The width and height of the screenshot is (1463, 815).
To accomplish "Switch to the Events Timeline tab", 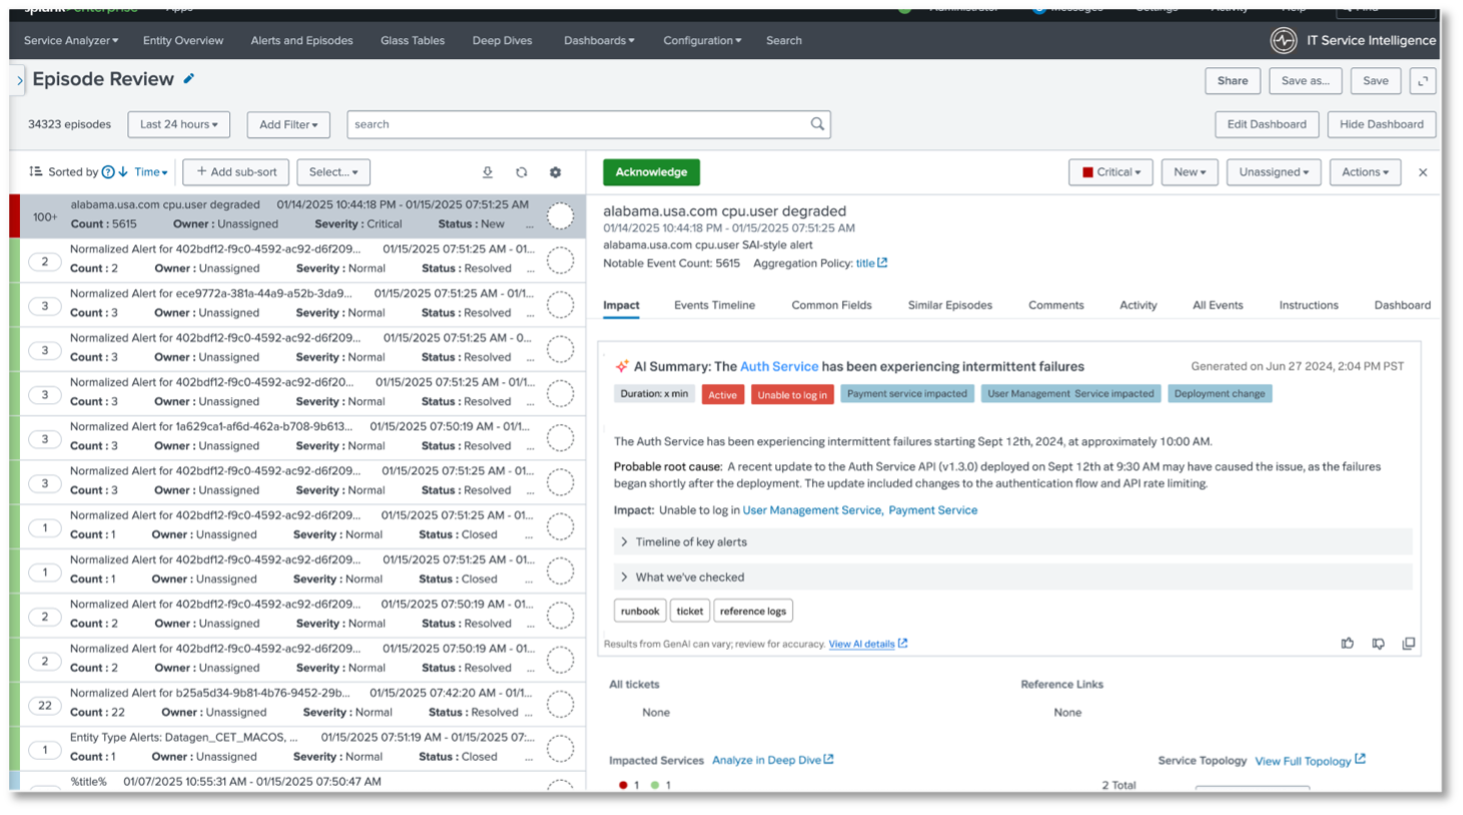I will coord(714,305).
